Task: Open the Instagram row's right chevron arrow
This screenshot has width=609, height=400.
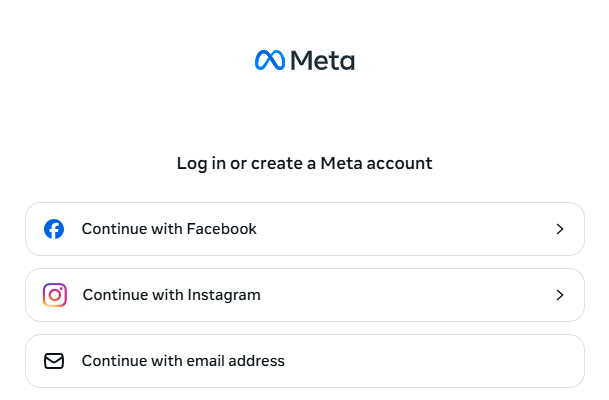Action: pos(559,295)
